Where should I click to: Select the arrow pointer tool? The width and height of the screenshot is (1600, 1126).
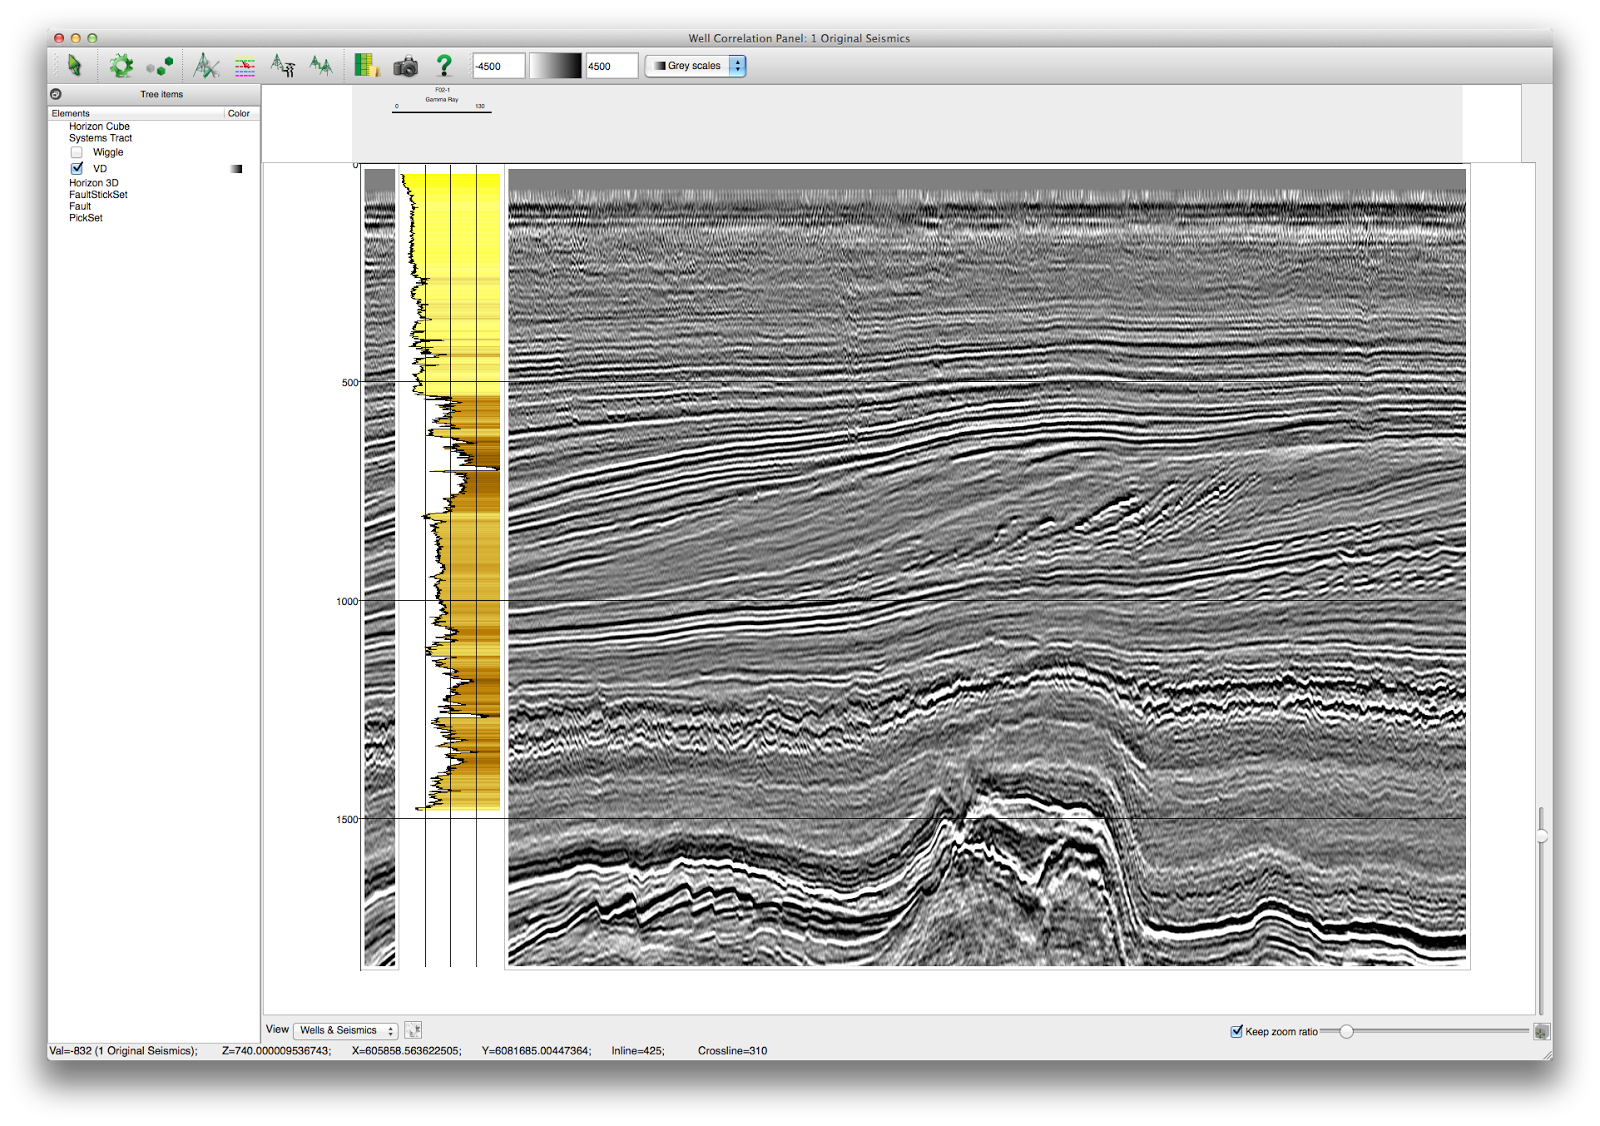tap(74, 65)
